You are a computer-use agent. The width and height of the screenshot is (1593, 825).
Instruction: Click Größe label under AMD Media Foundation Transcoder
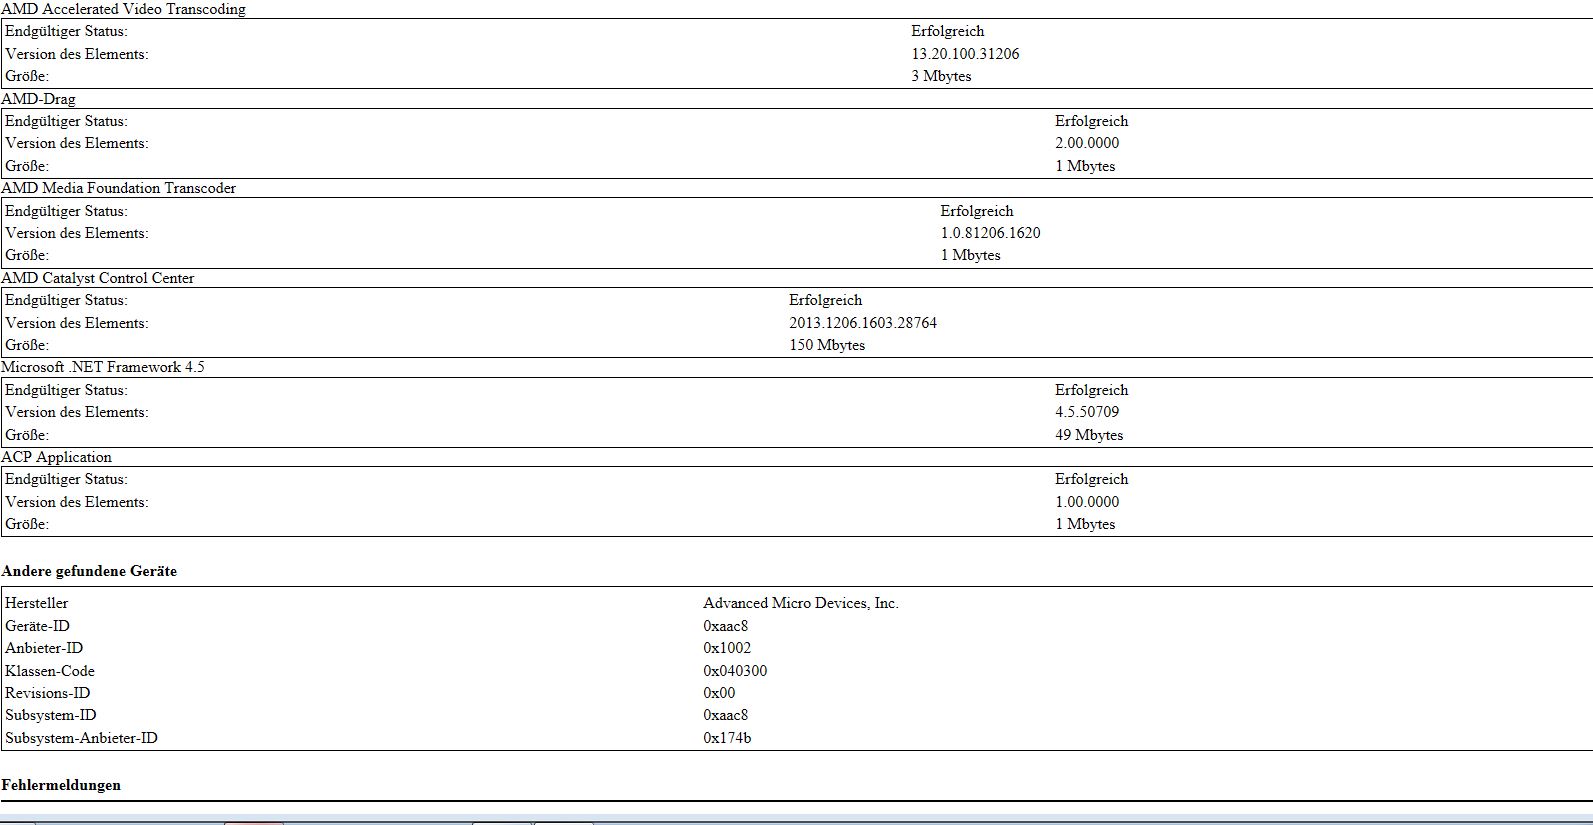tap(26, 255)
